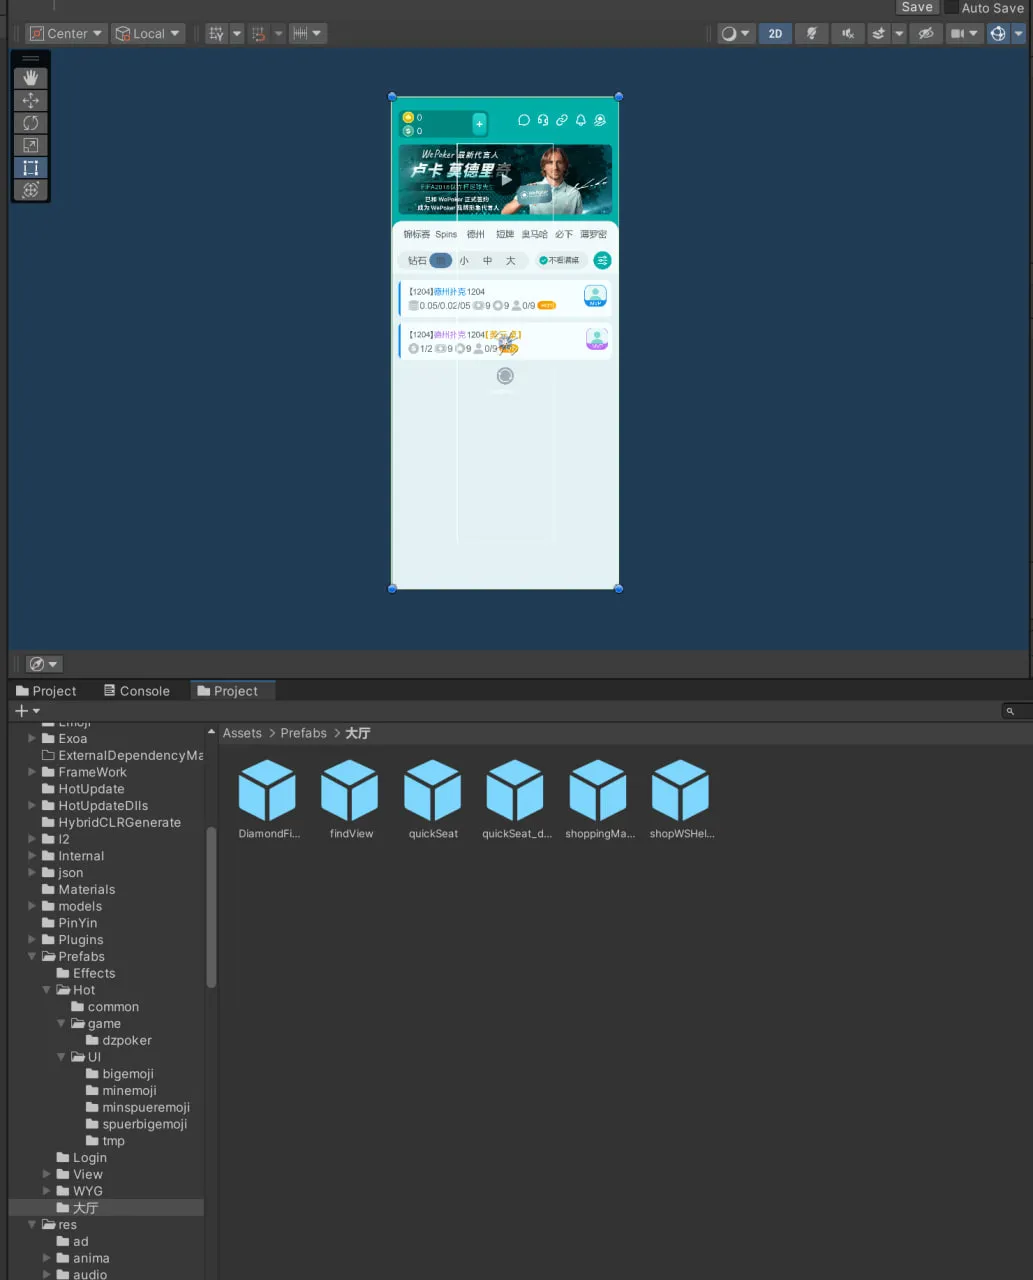Select the Scale tool

point(31,146)
